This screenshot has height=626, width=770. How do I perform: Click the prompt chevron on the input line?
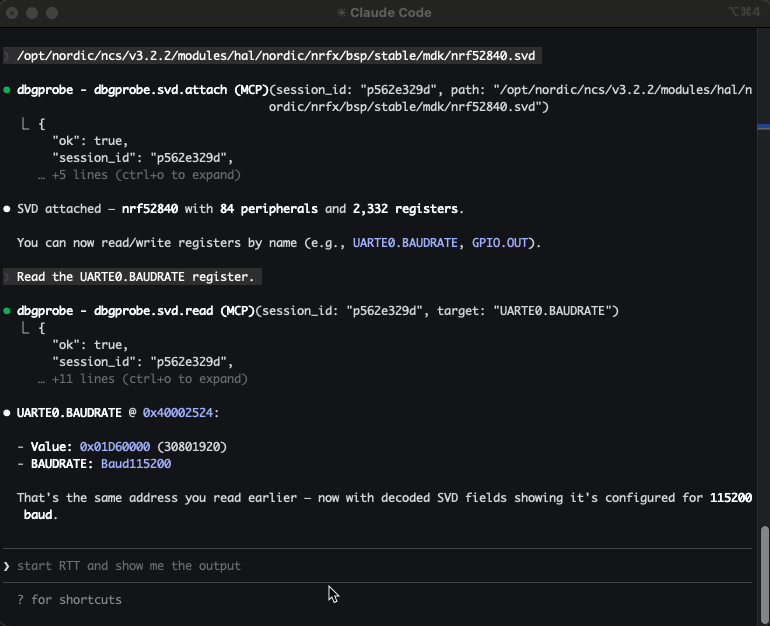[7, 566]
